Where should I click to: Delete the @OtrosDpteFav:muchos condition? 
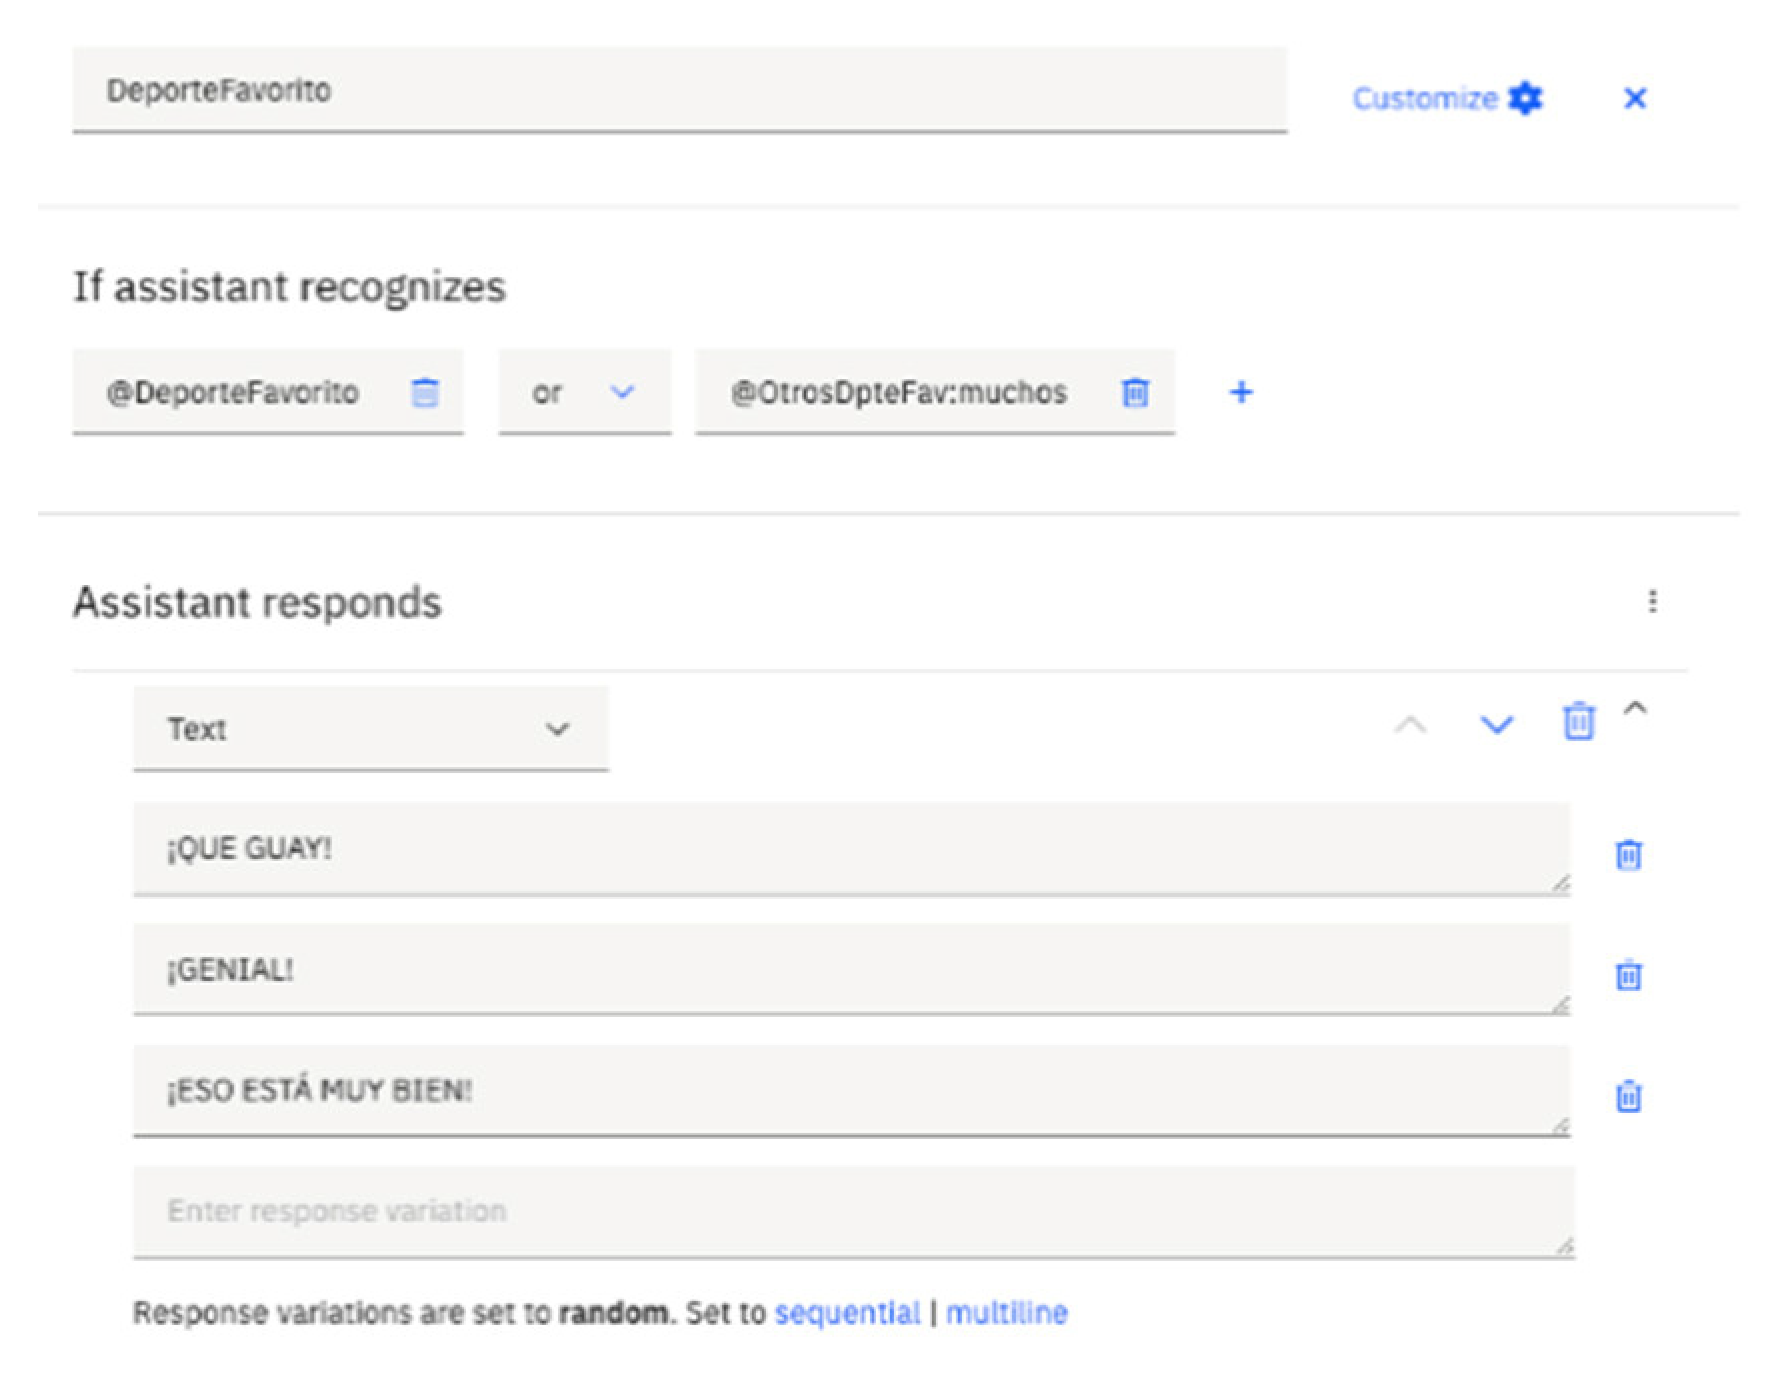(x=1134, y=392)
